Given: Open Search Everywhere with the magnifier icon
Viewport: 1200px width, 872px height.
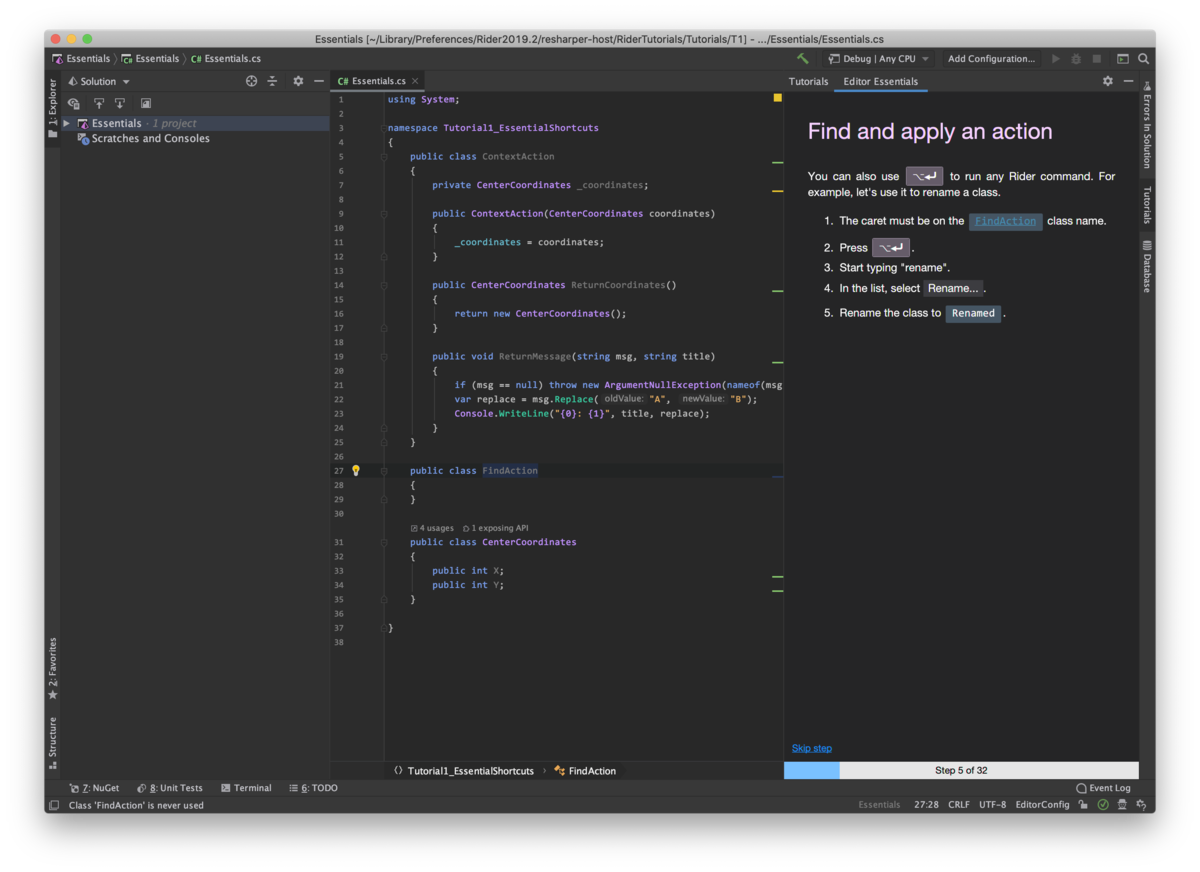Looking at the screenshot, I should point(1143,58).
